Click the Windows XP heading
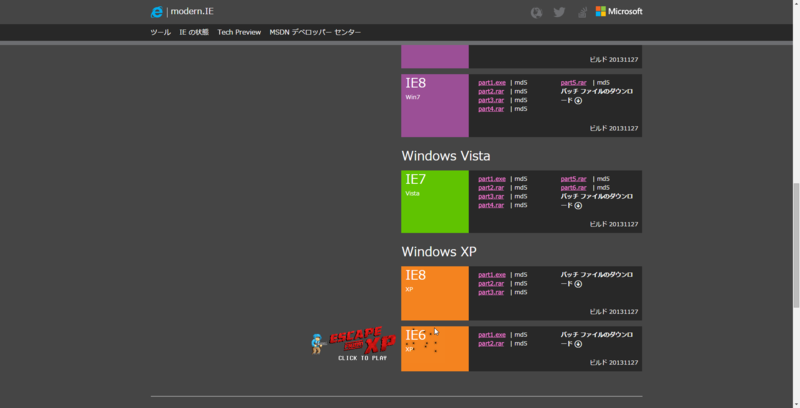 439,252
